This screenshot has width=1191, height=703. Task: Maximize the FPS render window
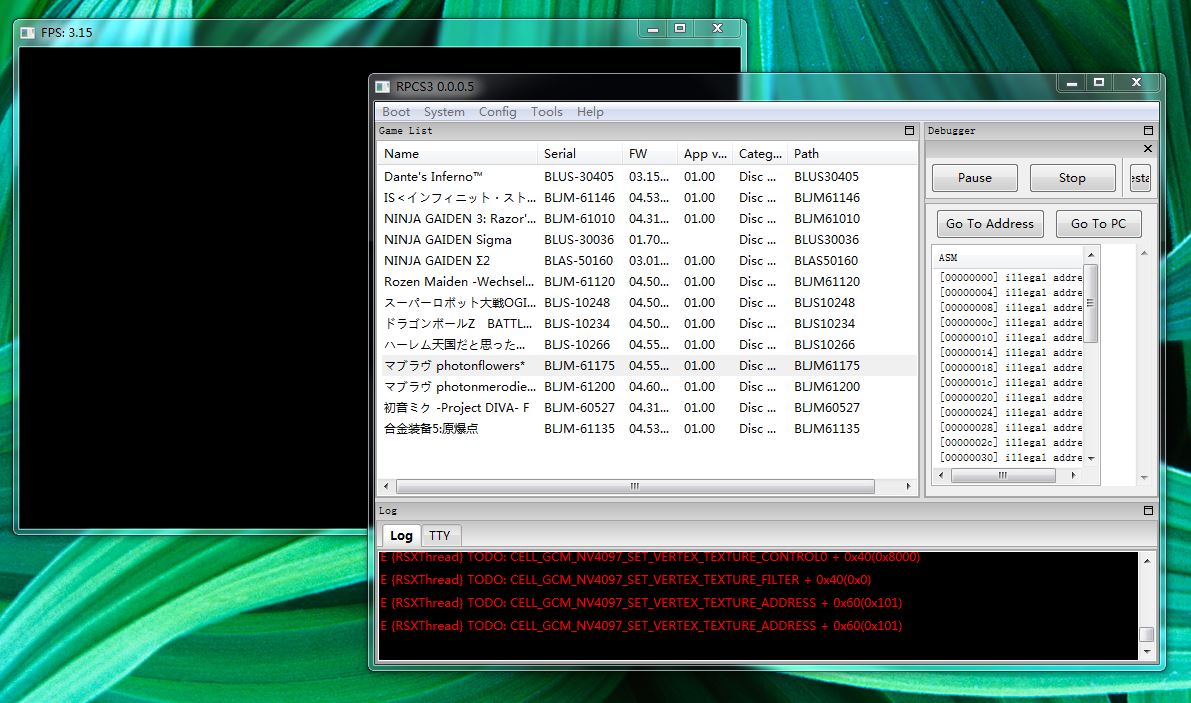680,28
